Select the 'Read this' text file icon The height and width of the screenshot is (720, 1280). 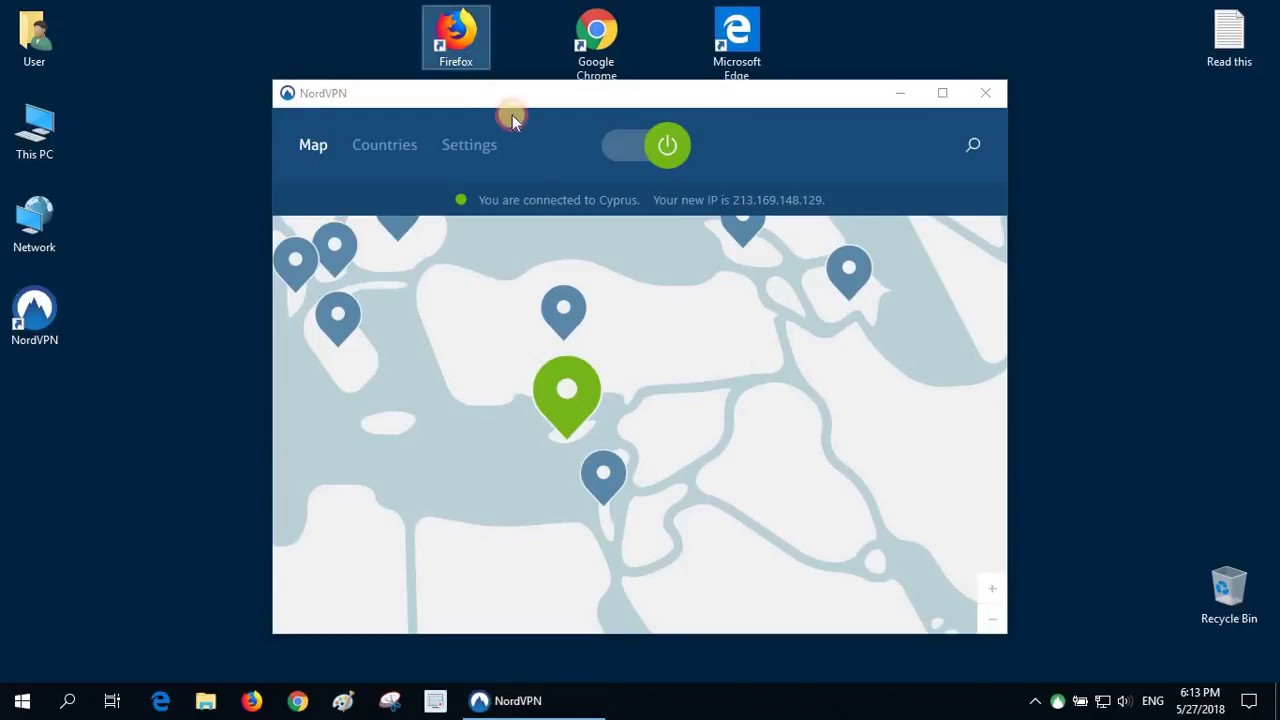[1229, 39]
